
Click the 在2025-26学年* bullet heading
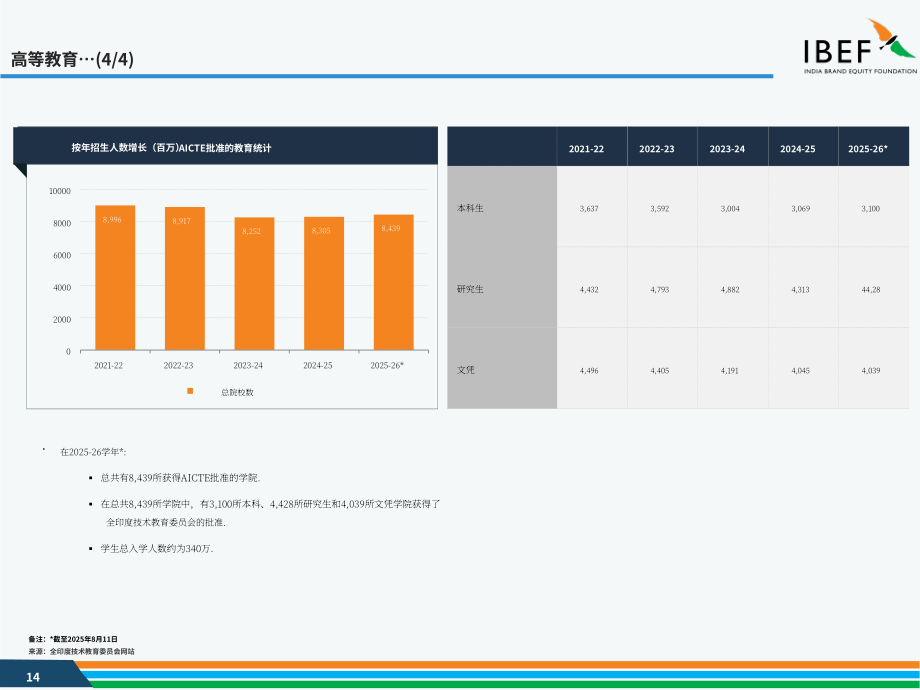coord(93,452)
